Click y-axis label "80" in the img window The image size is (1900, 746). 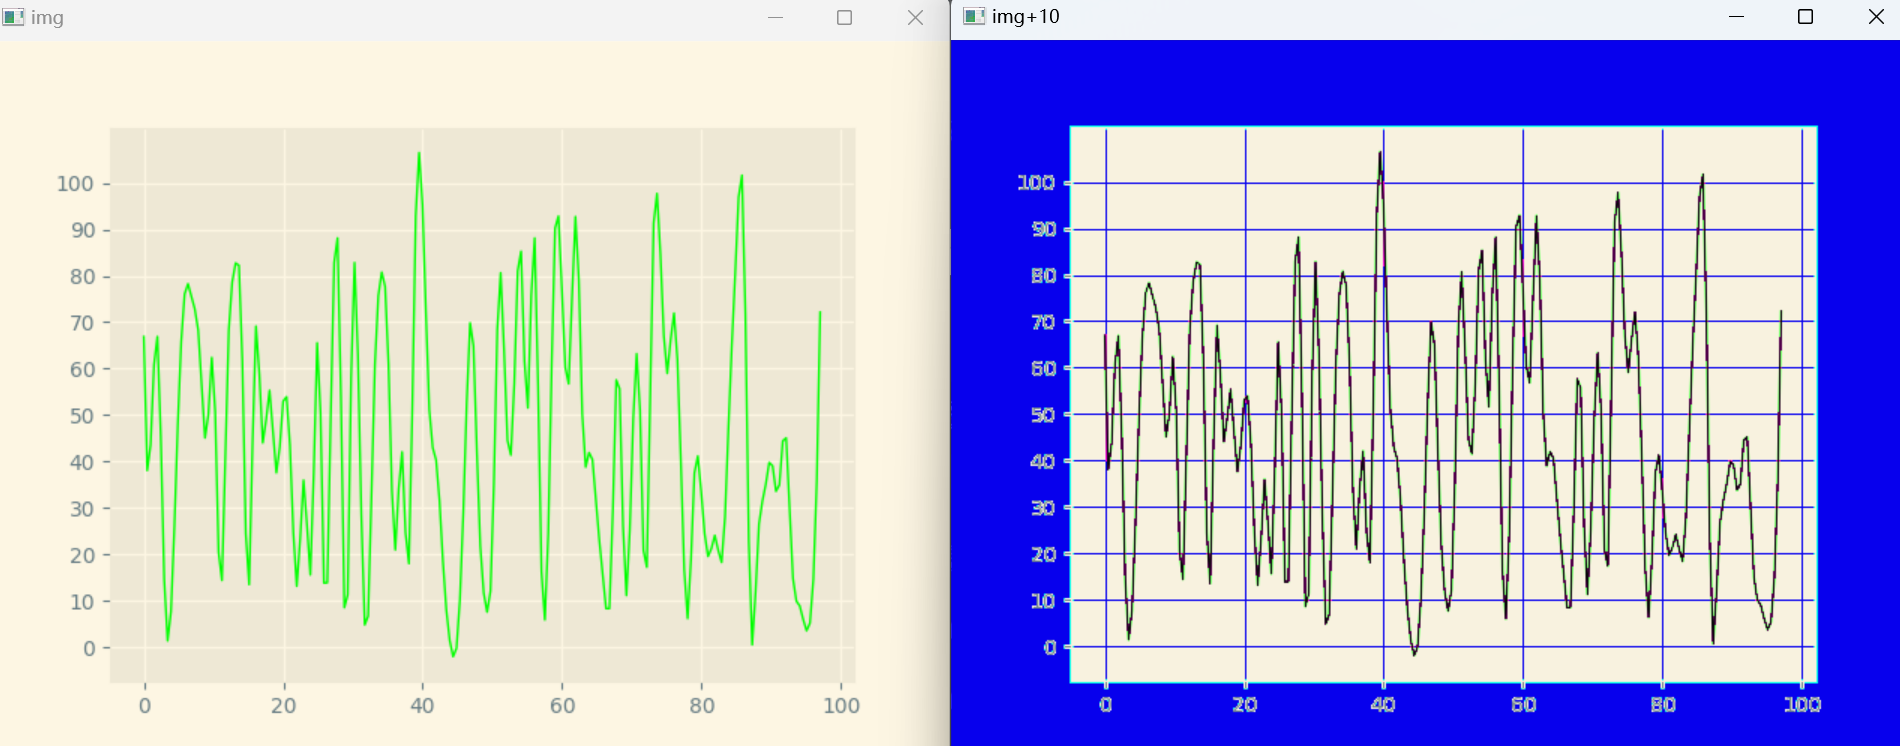[83, 277]
